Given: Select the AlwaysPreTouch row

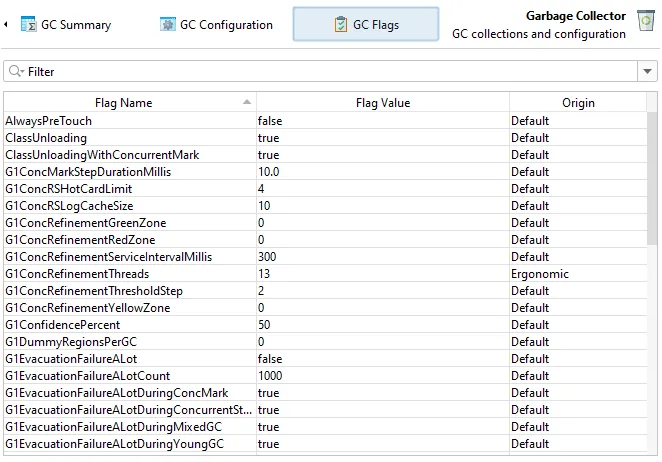Looking at the screenshot, I should (x=325, y=121).
